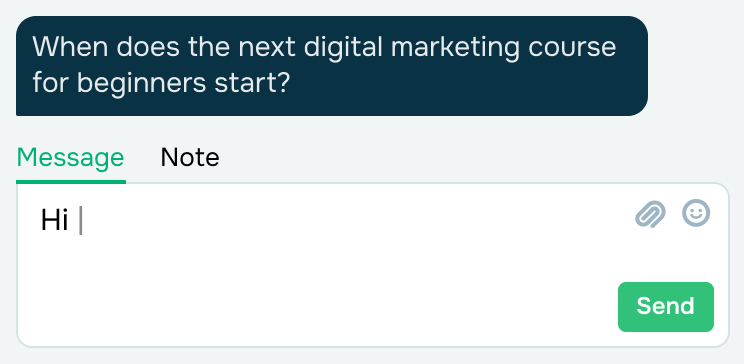
Task: Select the Message tab
Action: click(x=71, y=158)
